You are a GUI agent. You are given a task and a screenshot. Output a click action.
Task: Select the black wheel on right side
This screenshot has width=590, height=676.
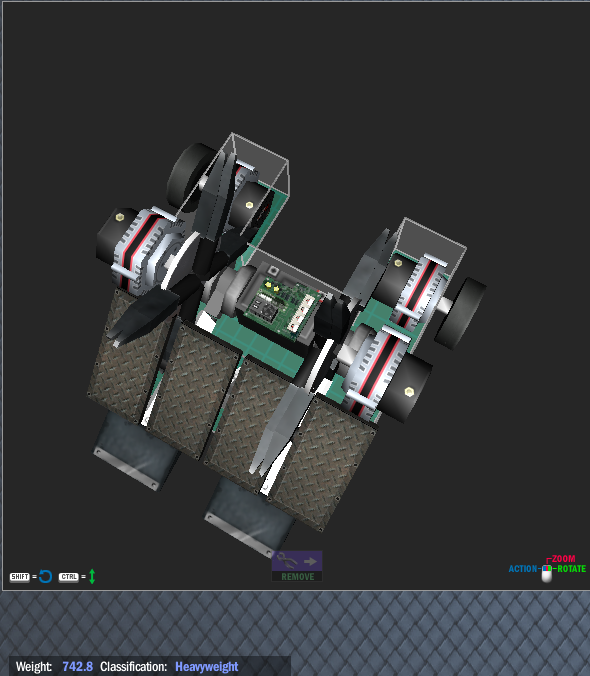coord(462,313)
